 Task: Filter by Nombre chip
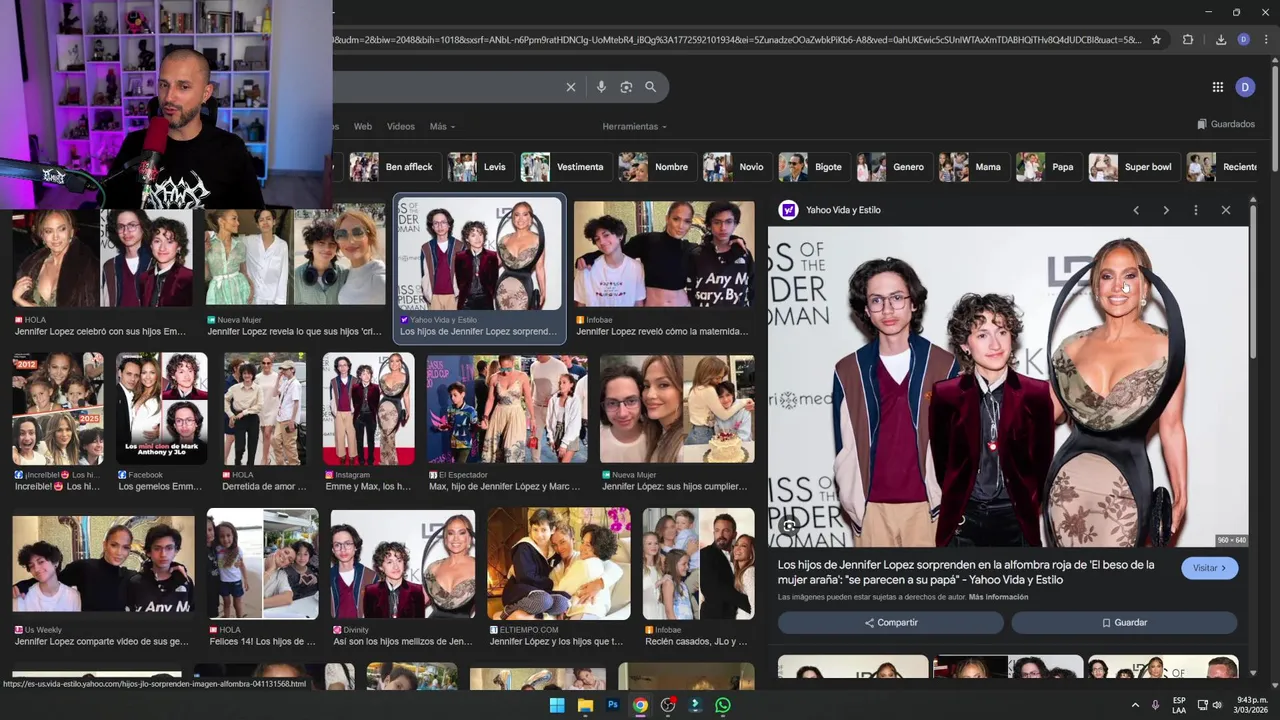pyautogui.click(x=655, y=167)
